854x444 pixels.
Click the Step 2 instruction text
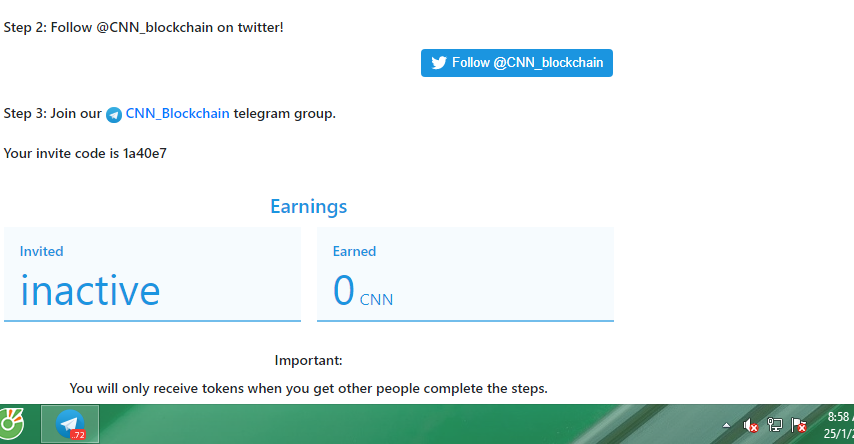[144, 27]
